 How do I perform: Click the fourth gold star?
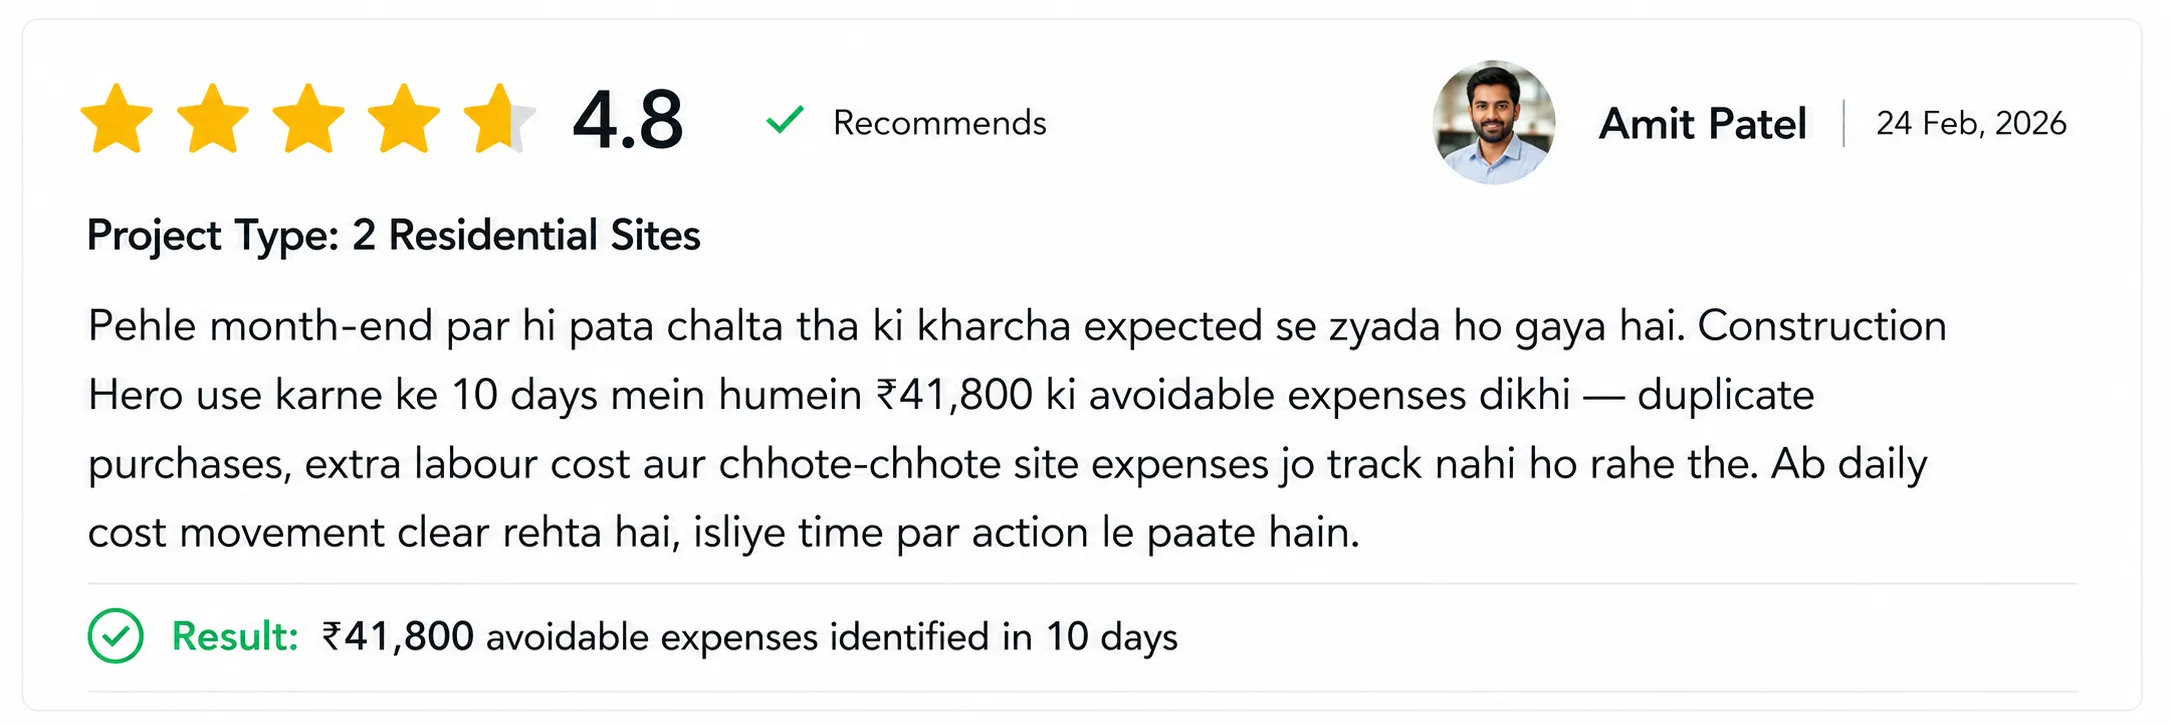(404, 119)
